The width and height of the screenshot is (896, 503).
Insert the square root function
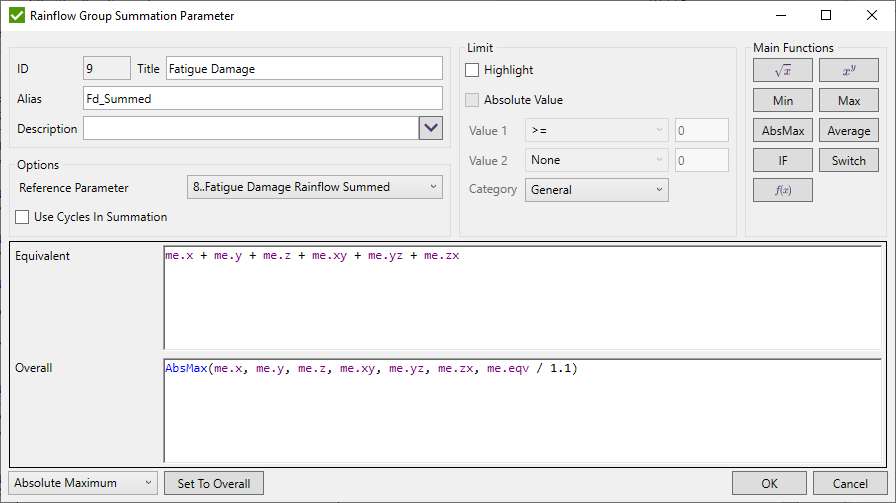[782, 70]
